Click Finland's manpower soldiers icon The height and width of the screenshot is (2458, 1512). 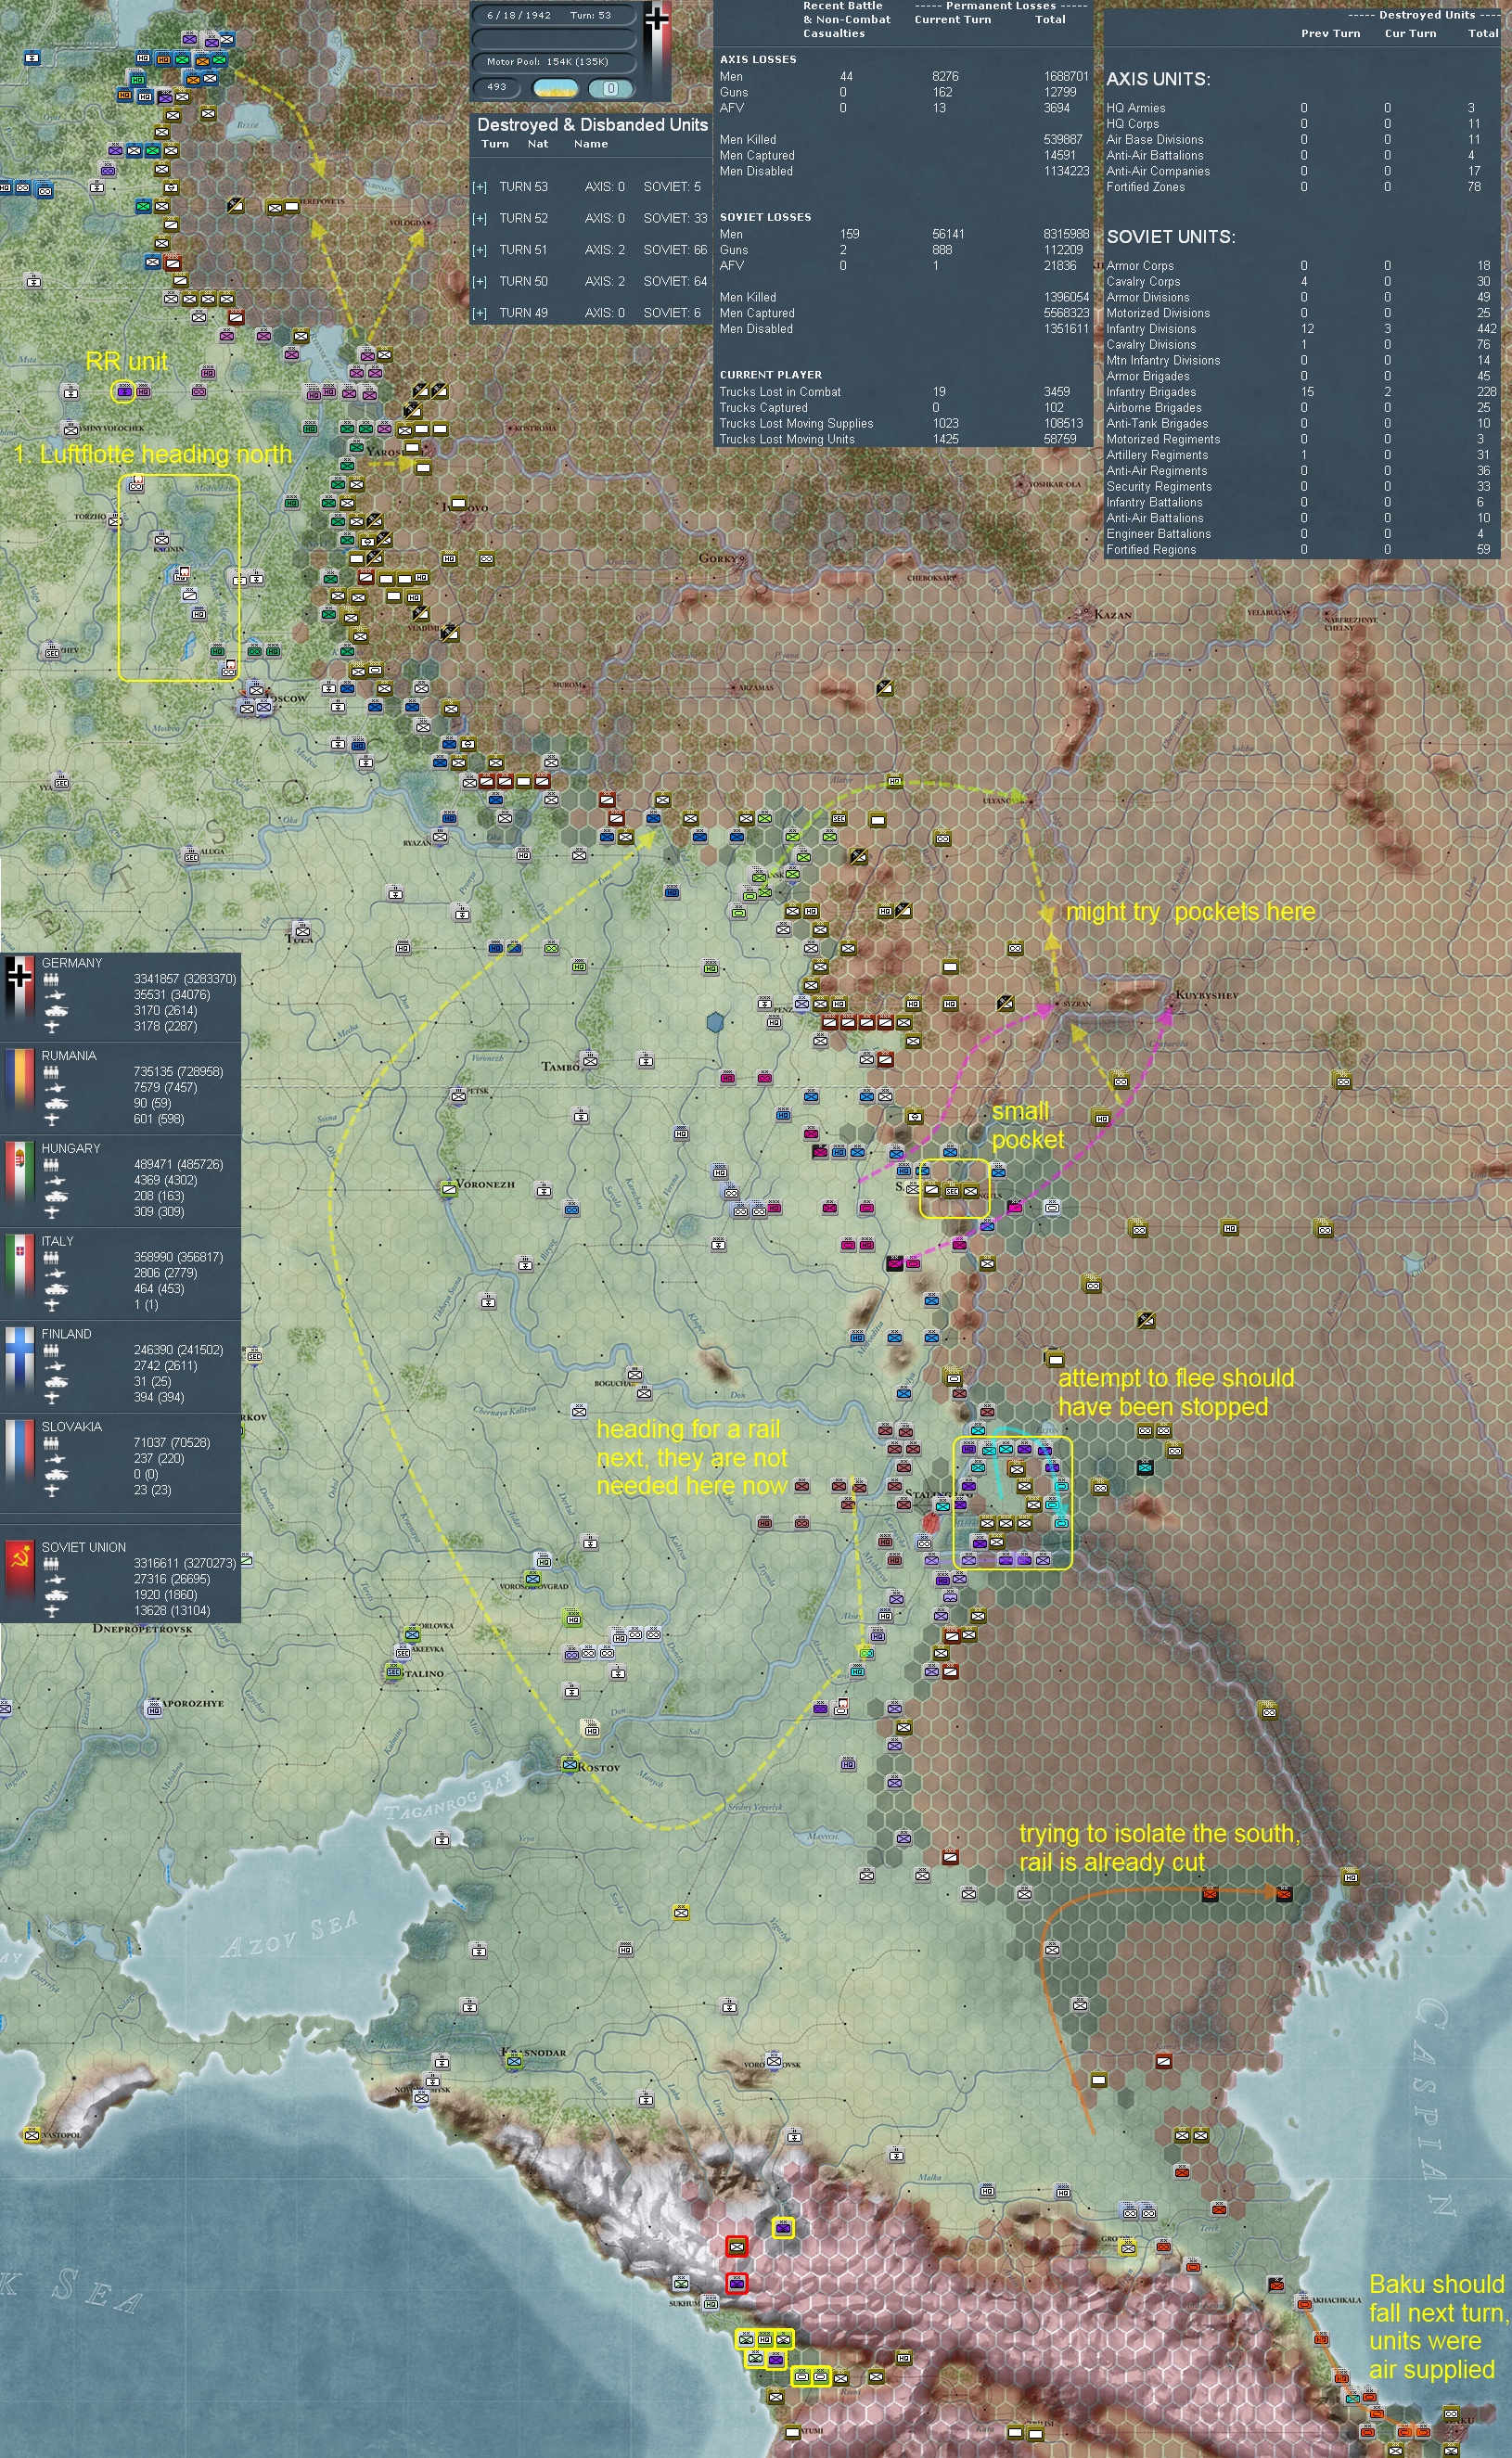pos(52,1351)
